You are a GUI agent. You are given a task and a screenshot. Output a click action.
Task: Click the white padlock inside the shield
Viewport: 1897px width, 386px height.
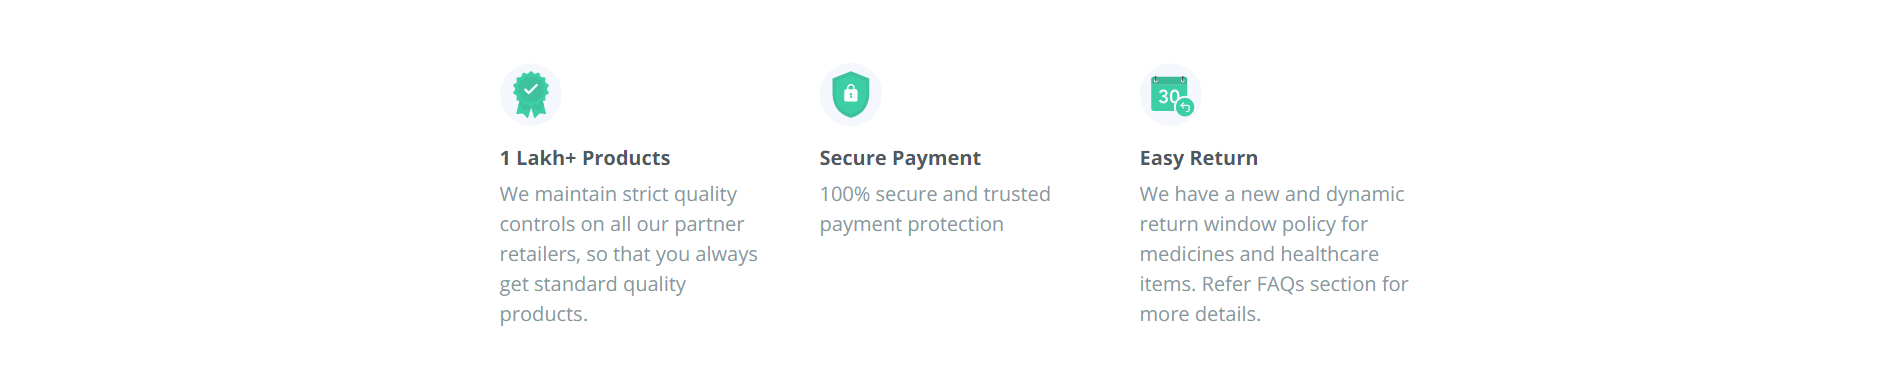click(x=851, y=93)
